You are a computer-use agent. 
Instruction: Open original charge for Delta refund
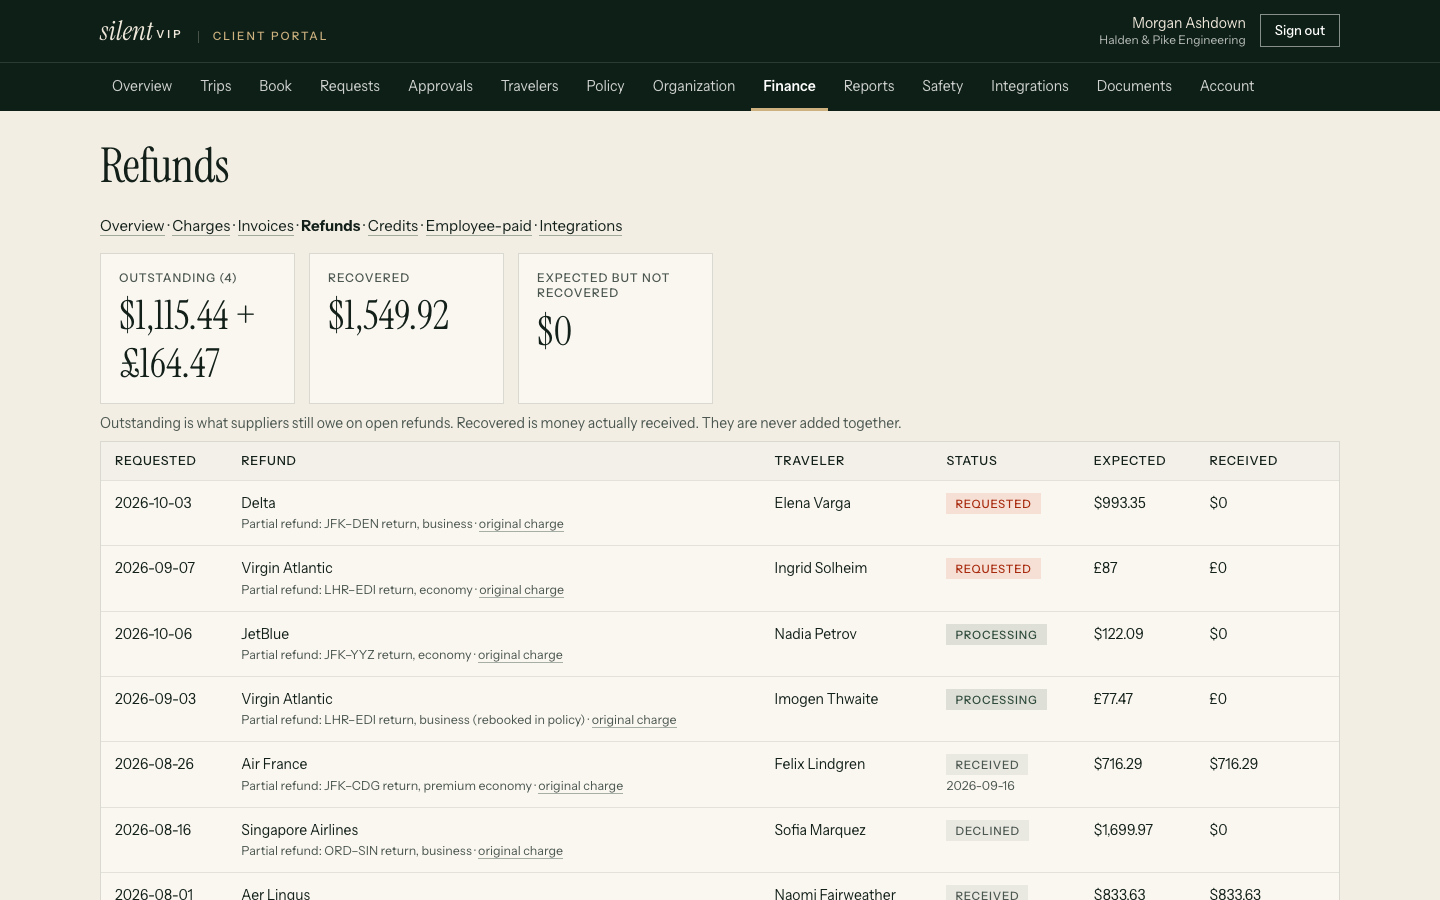(x=521, y=524)
